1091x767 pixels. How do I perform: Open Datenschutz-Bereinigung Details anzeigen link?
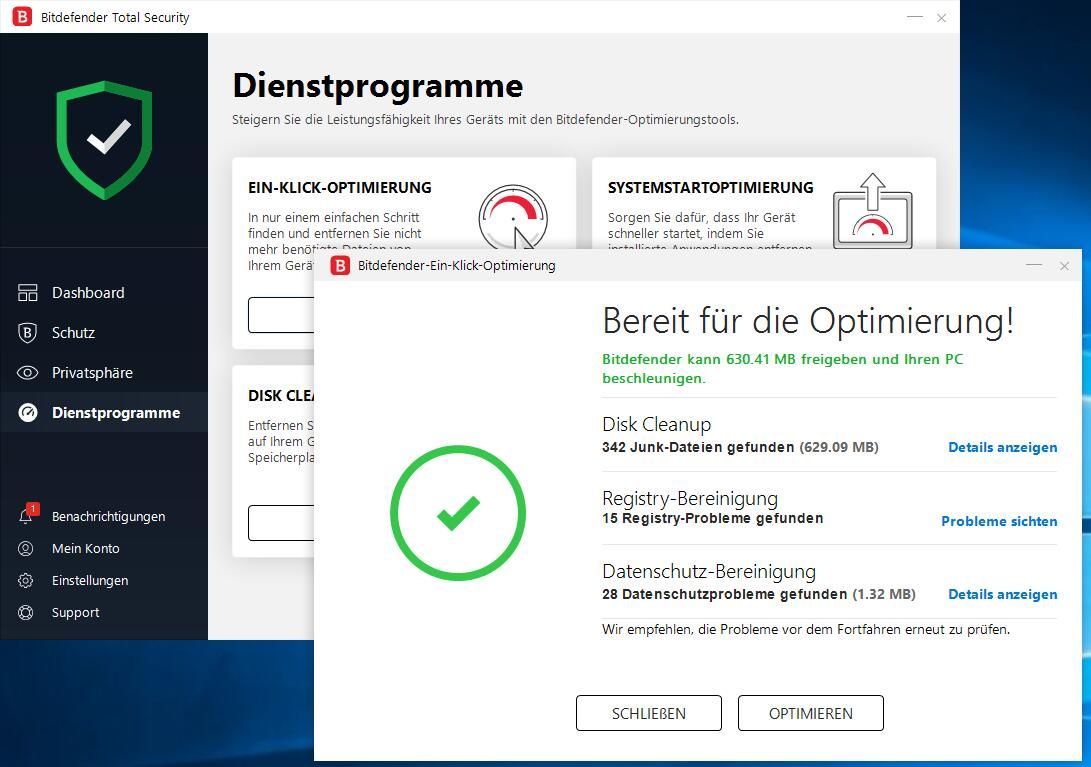pos(1002,594)
